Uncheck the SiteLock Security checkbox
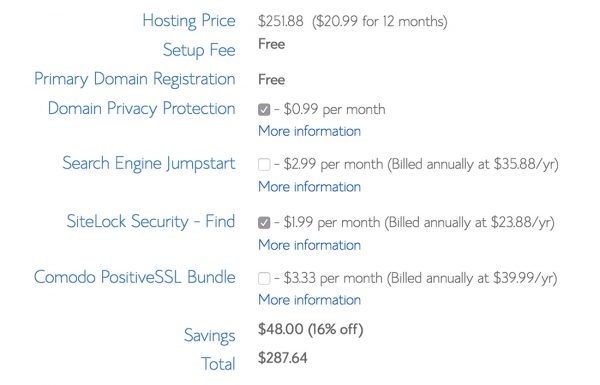This screenshot has height=385, width=600. (x=264, y=222)
